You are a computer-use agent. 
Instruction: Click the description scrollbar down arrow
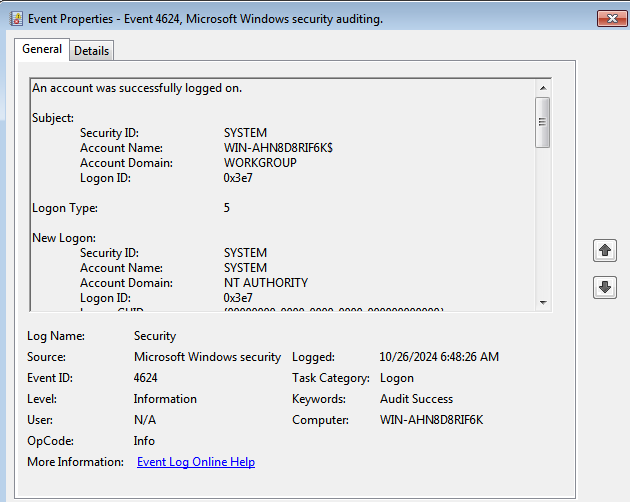pos(543,302)
